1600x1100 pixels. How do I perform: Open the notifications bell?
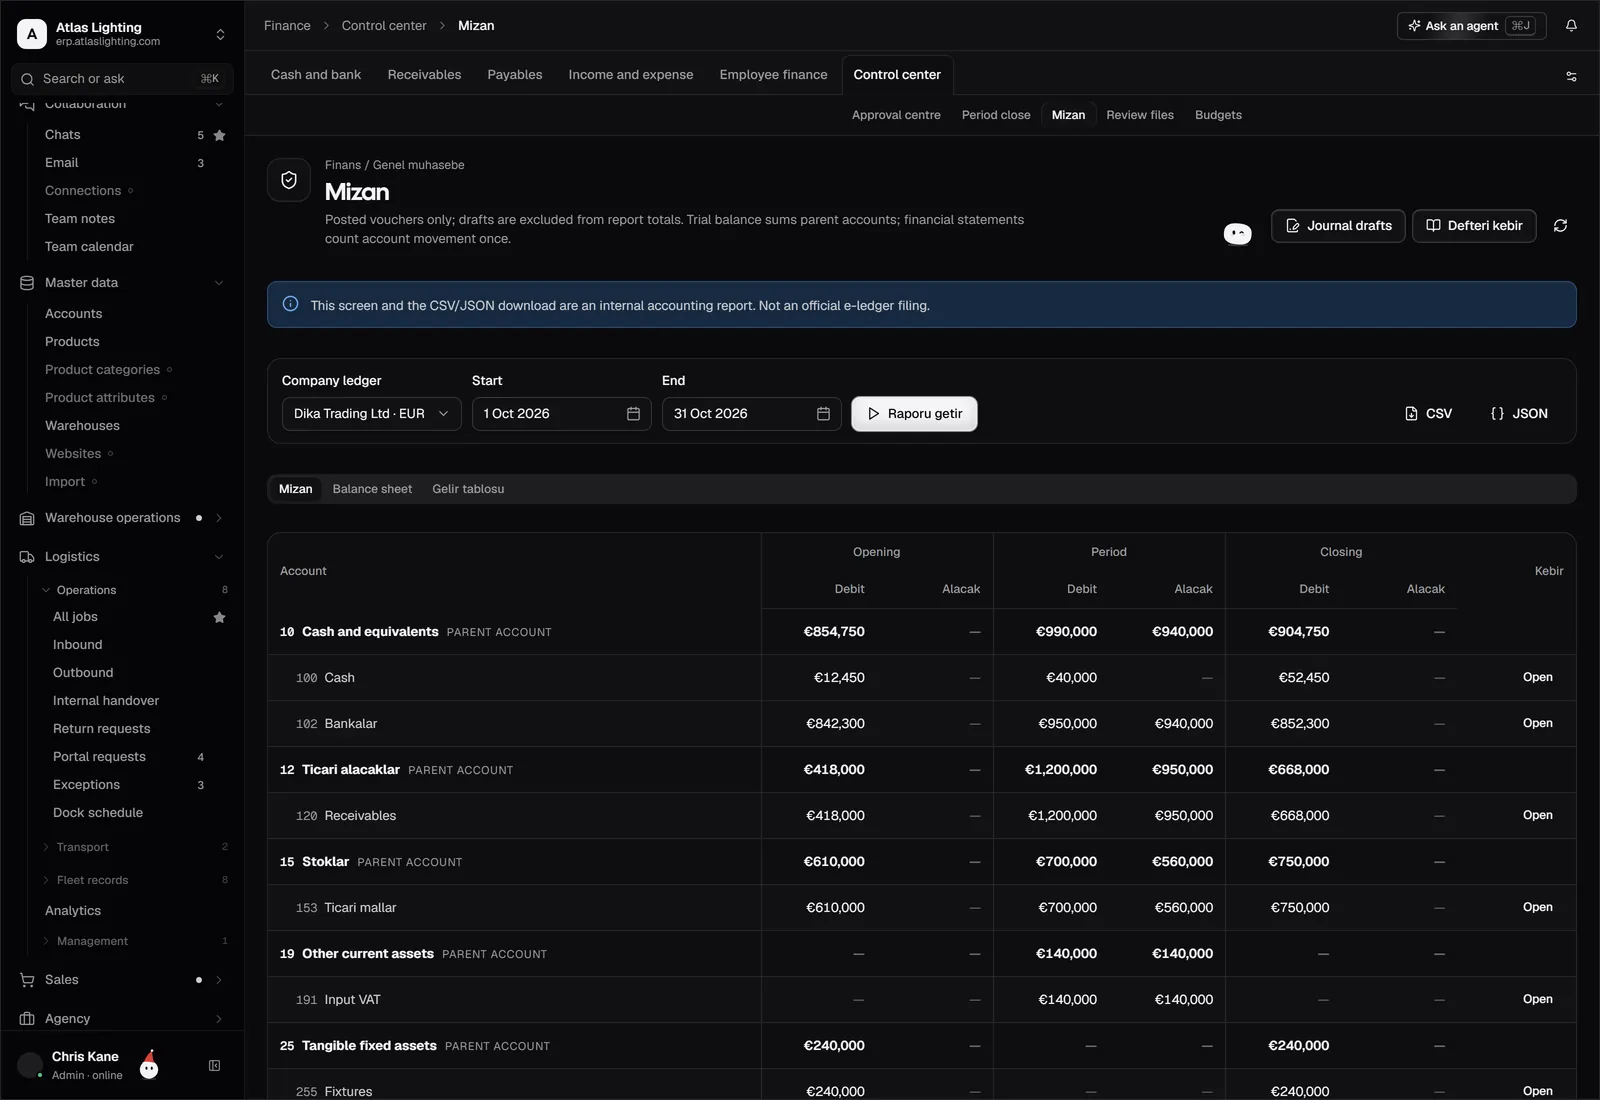[1571, 26]
